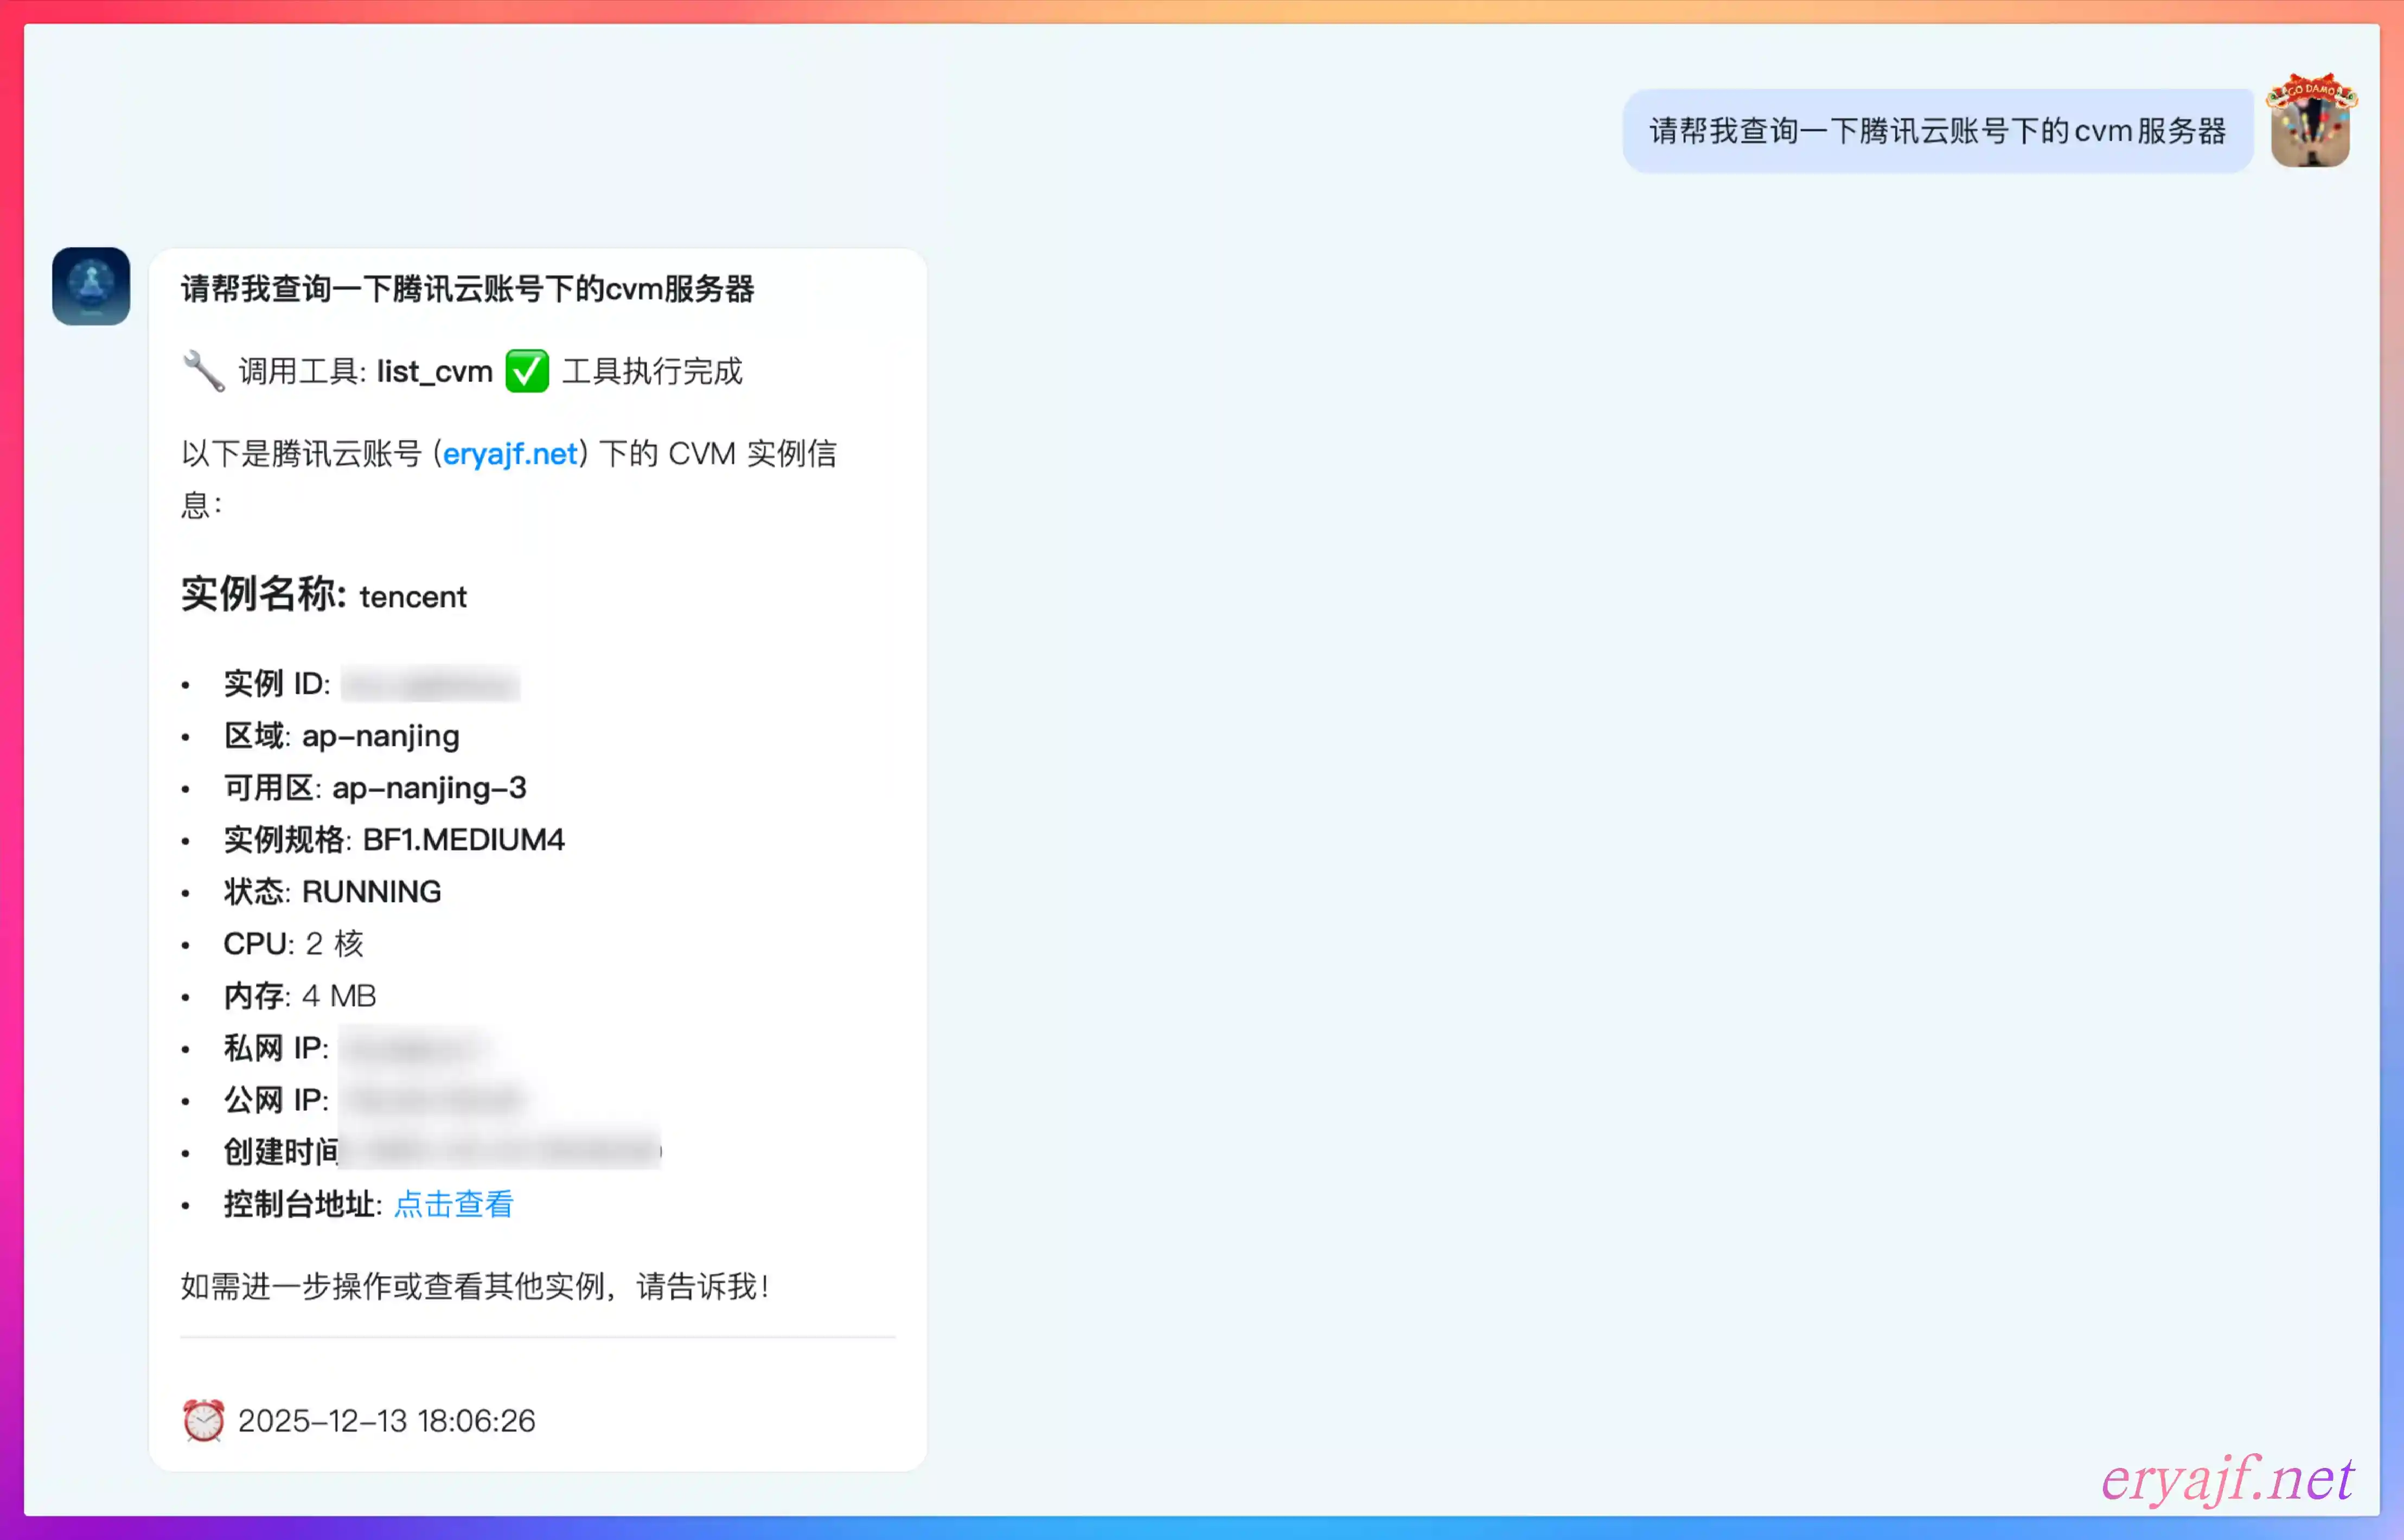Click the blurred private IP value
This screenshot has width=2404, height=1540.
(x=415, y=1048)
